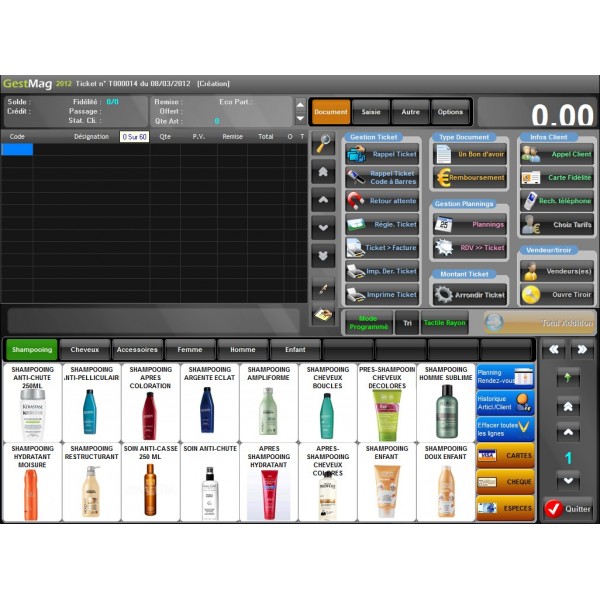The height and width of the screenshot is (600, 600).
Task: Click Quitter button
Action: click(568, 509)
